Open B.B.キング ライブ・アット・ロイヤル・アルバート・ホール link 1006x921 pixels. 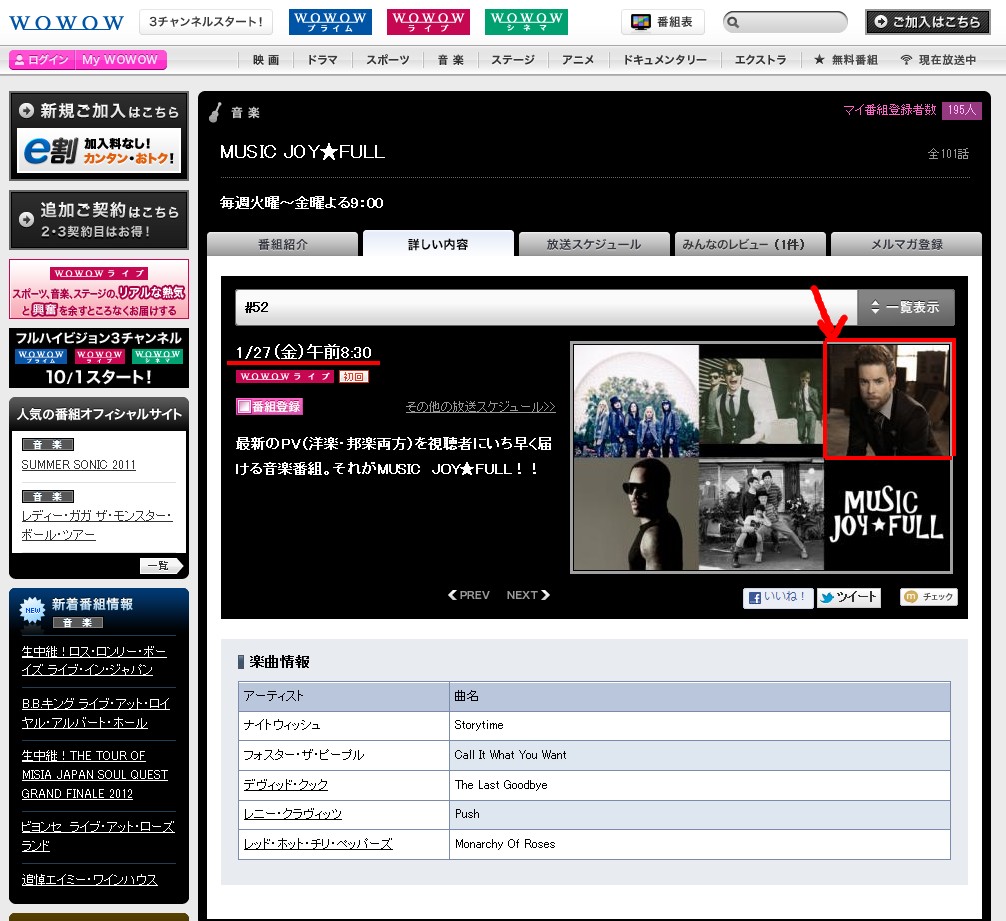coord(96,713)
